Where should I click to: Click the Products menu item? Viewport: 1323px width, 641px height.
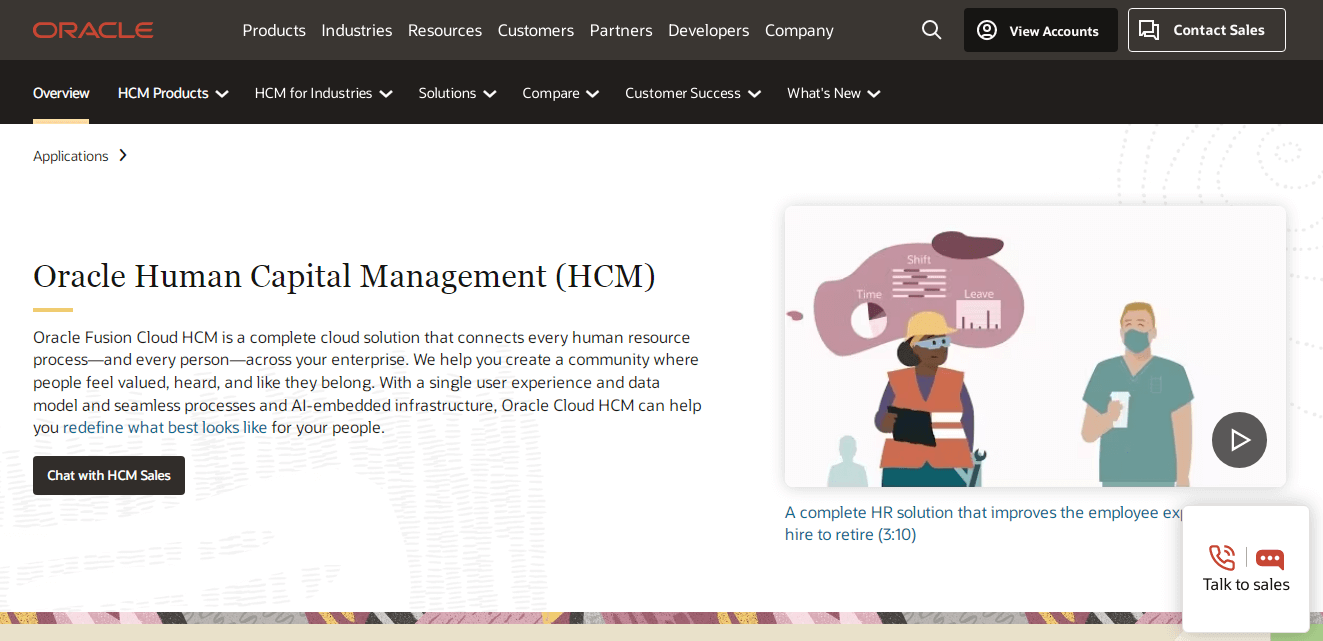pos(274,30)
